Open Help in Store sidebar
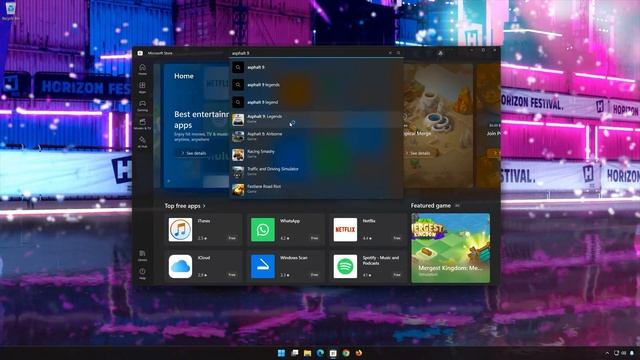640x360 pixels. pos(142,273)
